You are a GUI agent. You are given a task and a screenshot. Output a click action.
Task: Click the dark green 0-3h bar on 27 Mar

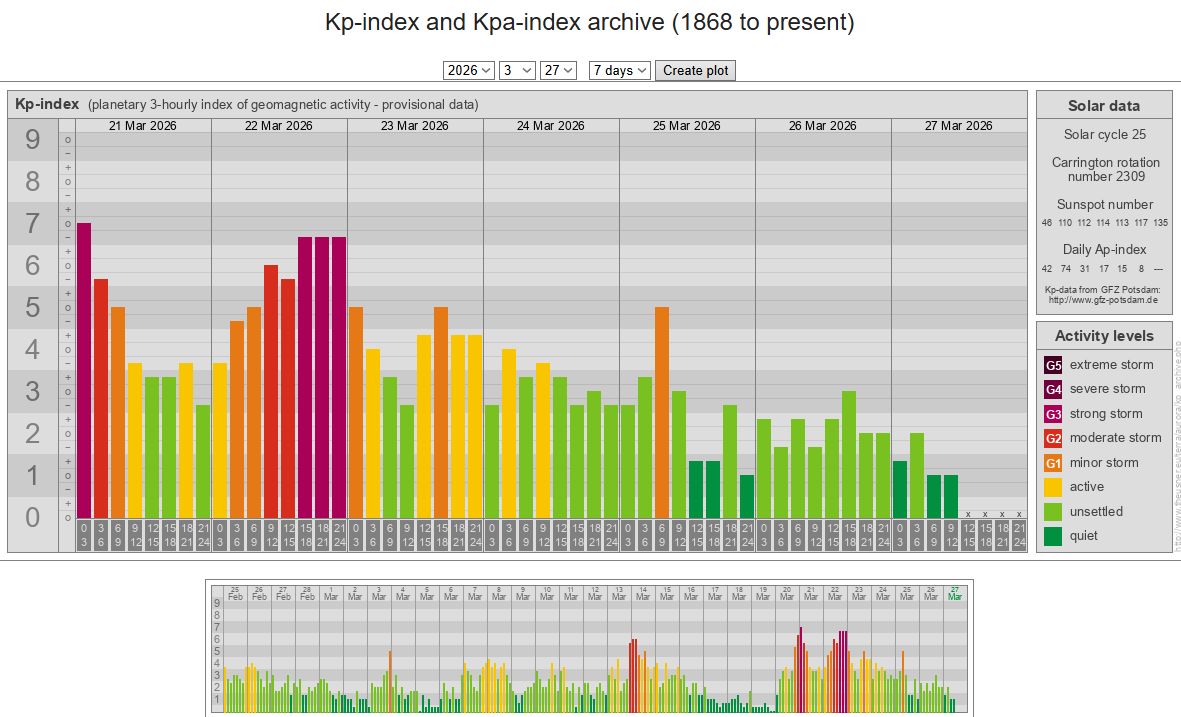[900, 490]
